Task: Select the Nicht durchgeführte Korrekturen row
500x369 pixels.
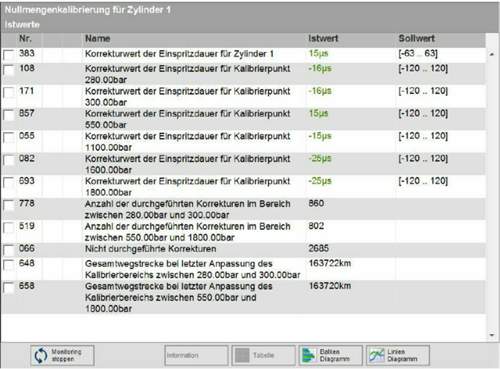Action: click(x=243, y=249)
